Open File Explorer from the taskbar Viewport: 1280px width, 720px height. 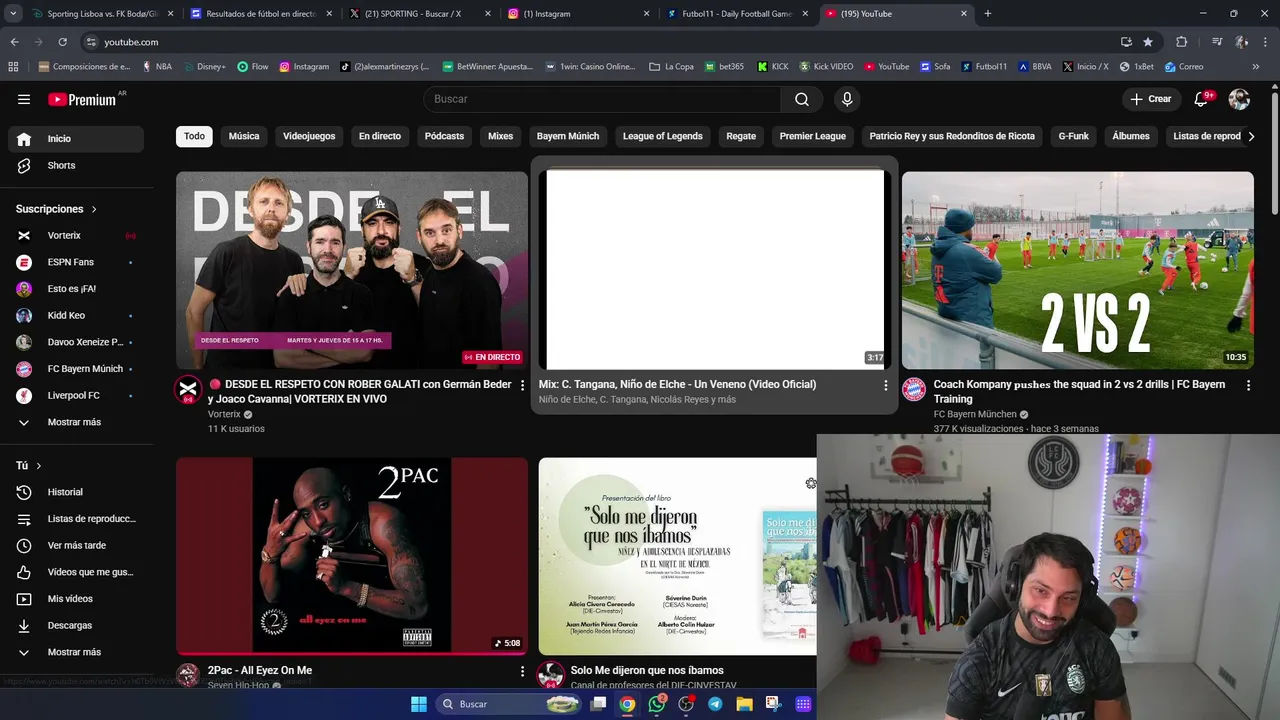(x=745, y=704)
